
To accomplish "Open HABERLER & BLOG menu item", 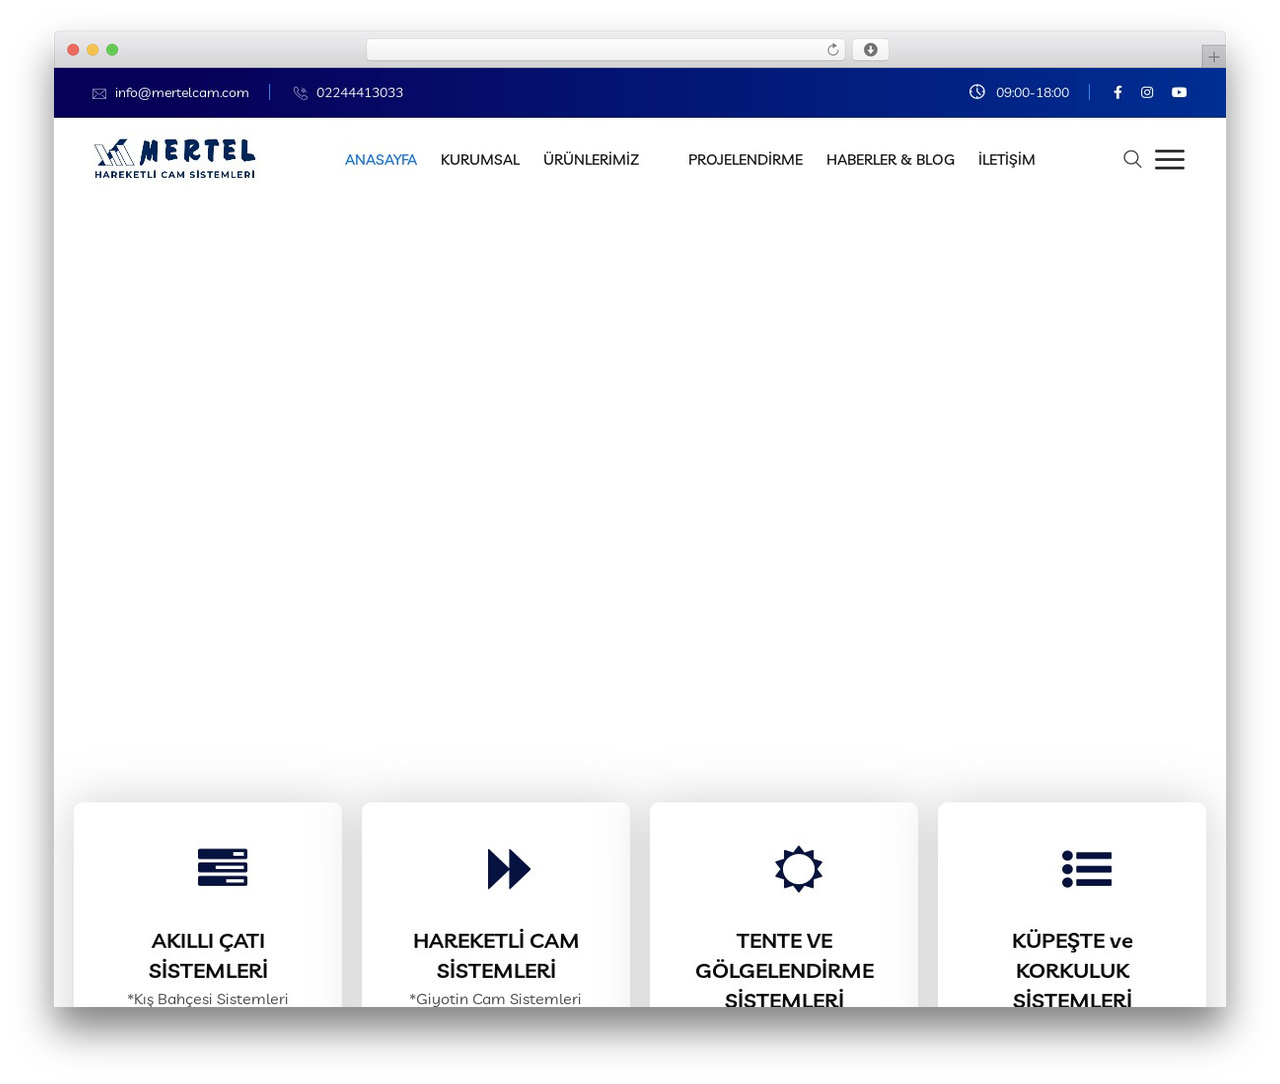I will [890, 159].
